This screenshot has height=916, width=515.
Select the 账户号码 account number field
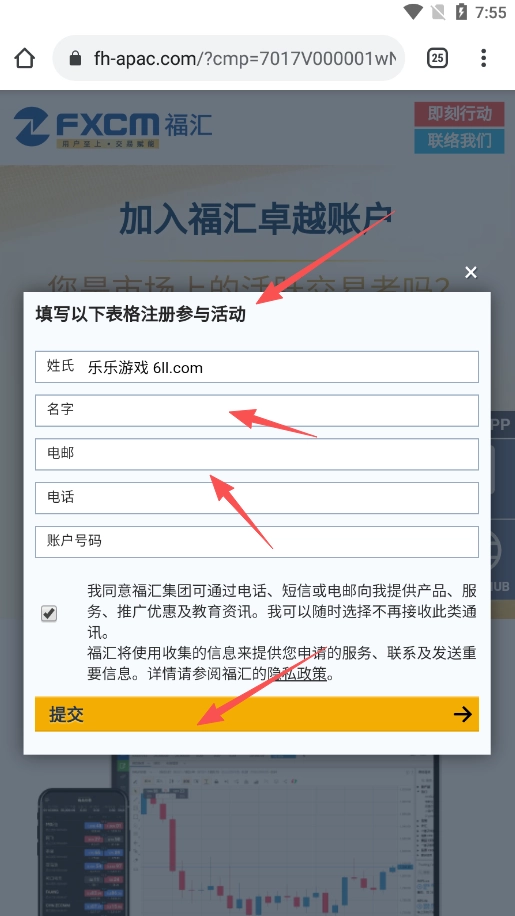(x=257, y=542)
